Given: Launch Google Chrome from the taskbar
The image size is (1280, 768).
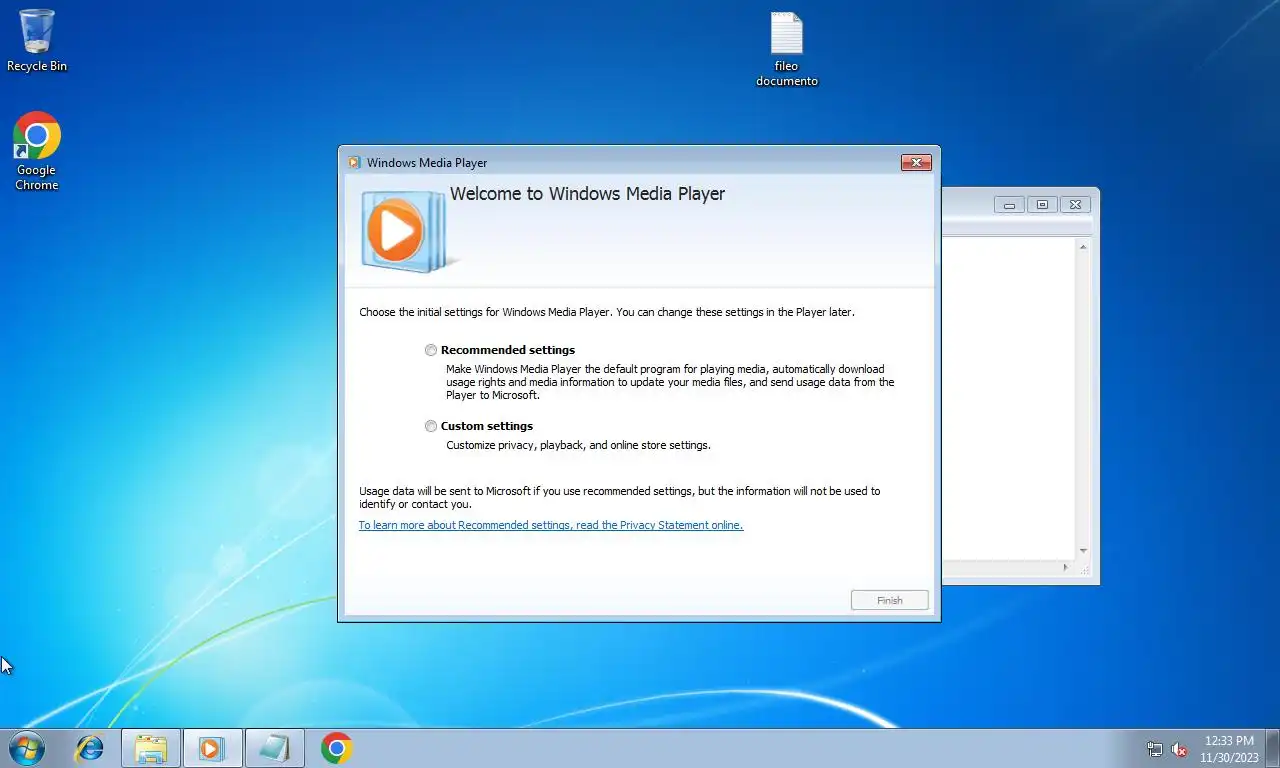Looking at the screenshot, I should click(x=337, y=748).
